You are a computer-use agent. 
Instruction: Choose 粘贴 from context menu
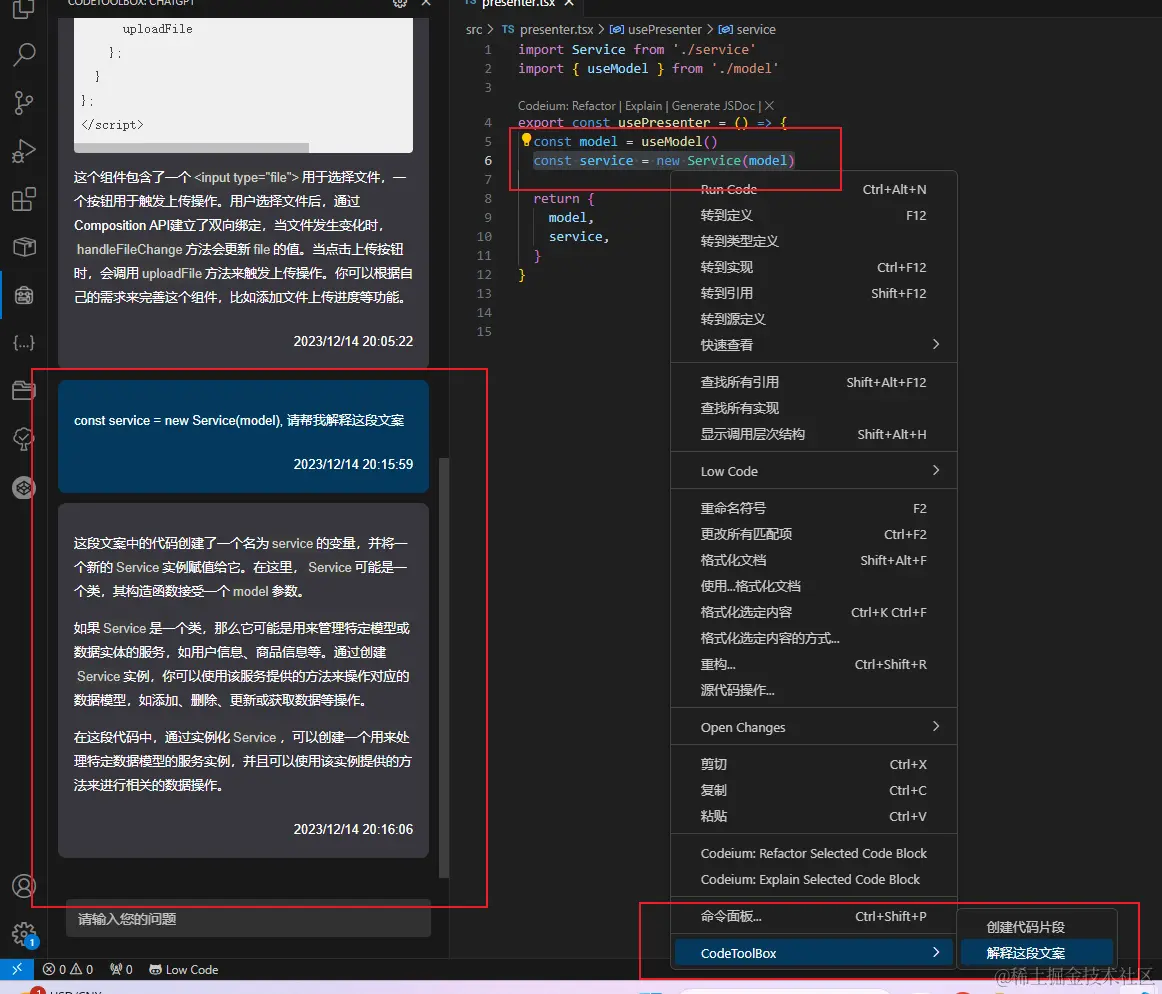coord(814,815)
